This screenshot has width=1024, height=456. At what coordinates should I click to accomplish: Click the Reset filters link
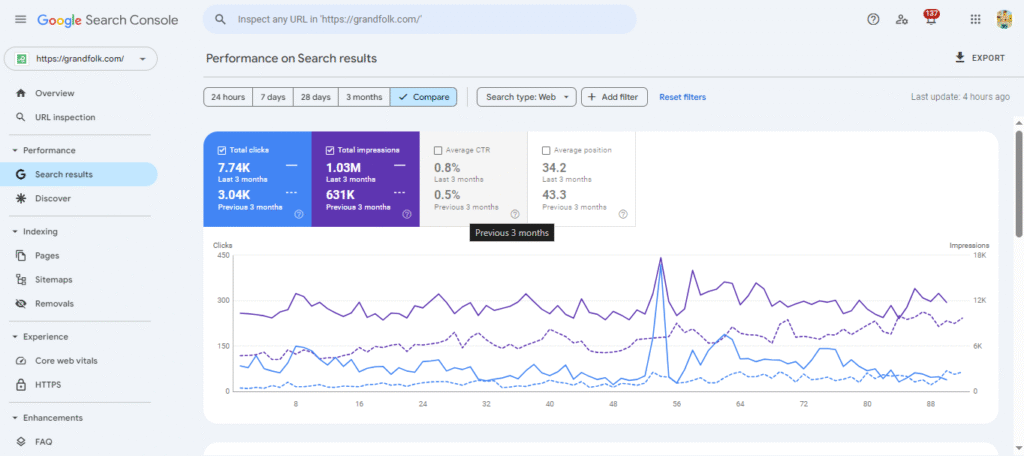click(x=682, y=97)
